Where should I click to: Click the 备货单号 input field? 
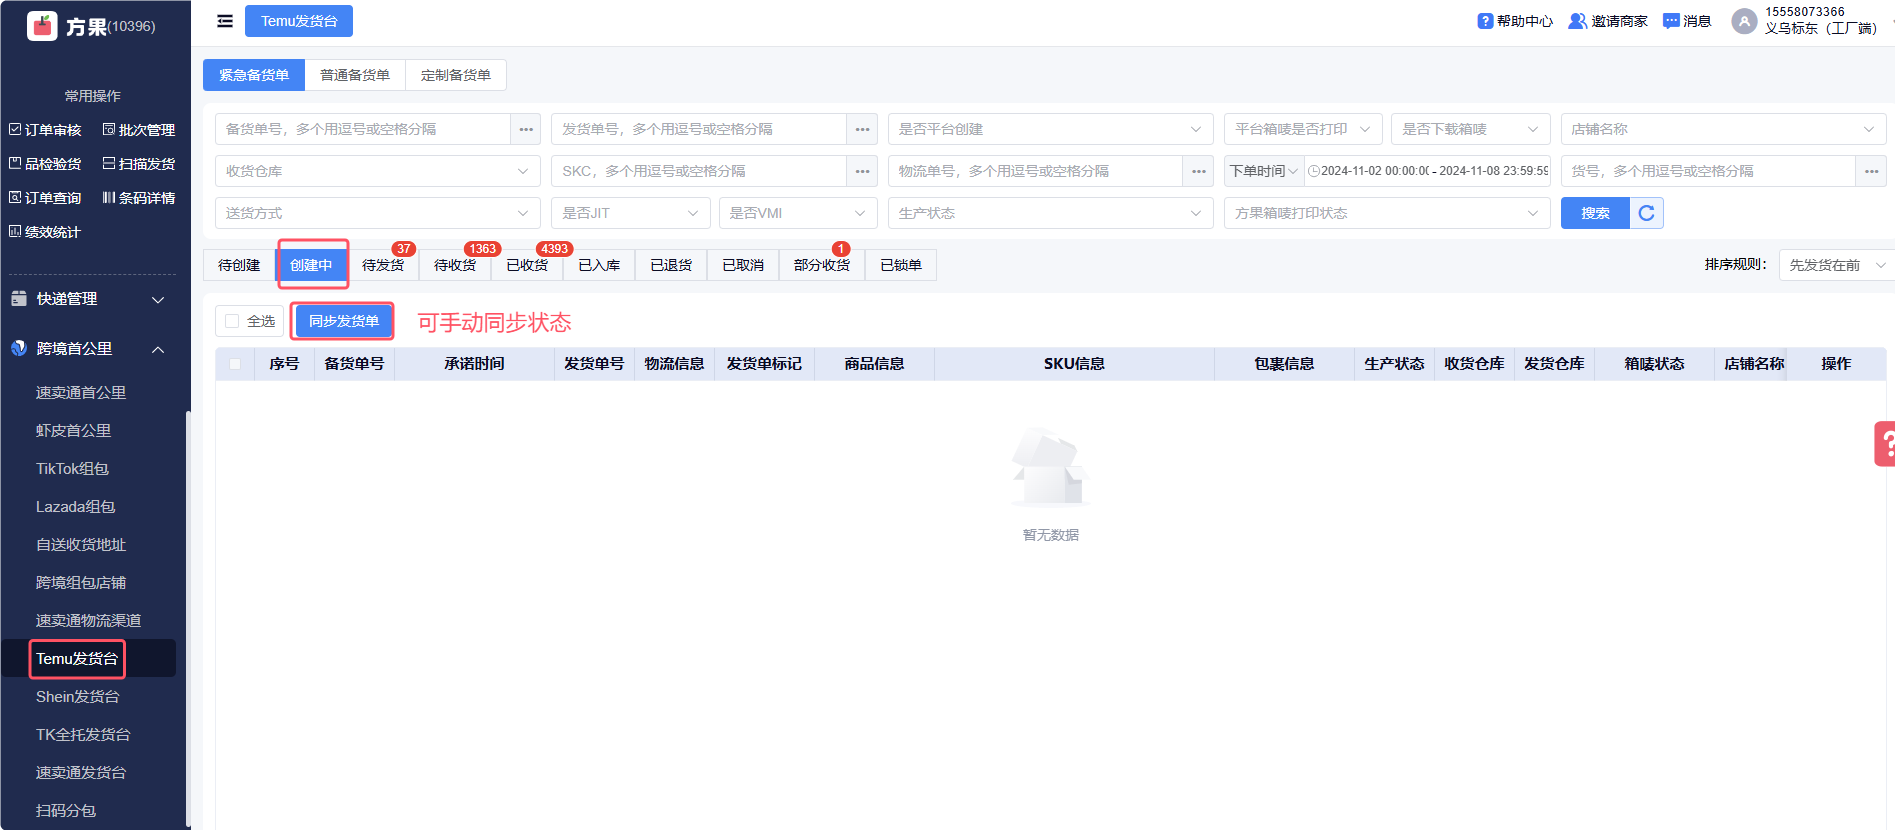tap(363, 129)
